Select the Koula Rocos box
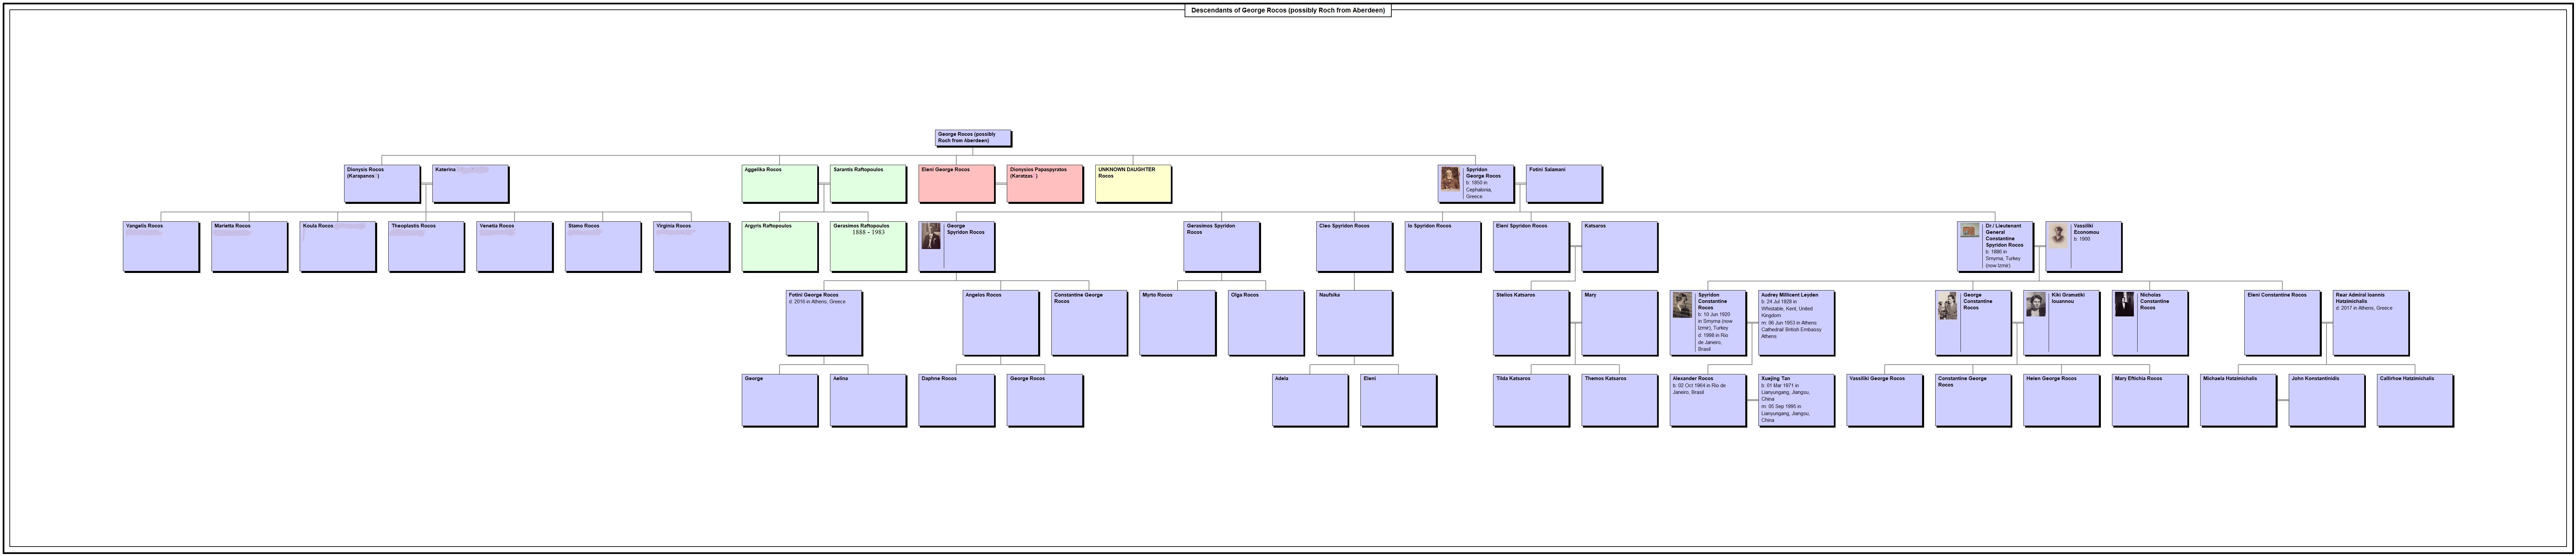This screenshot has width=2576, height=556. 338,246
